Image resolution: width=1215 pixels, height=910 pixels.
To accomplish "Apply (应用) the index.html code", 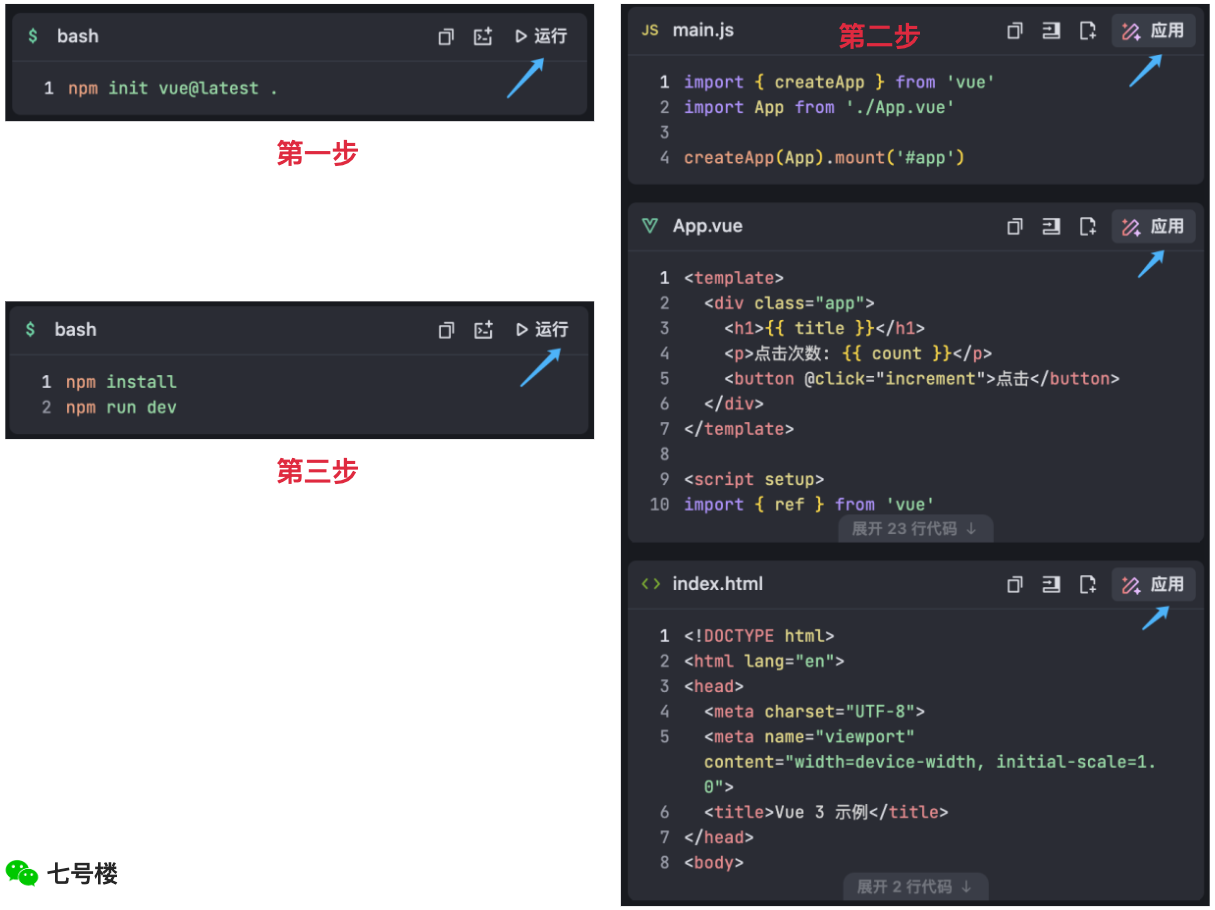I will (x=1153, y=584).
